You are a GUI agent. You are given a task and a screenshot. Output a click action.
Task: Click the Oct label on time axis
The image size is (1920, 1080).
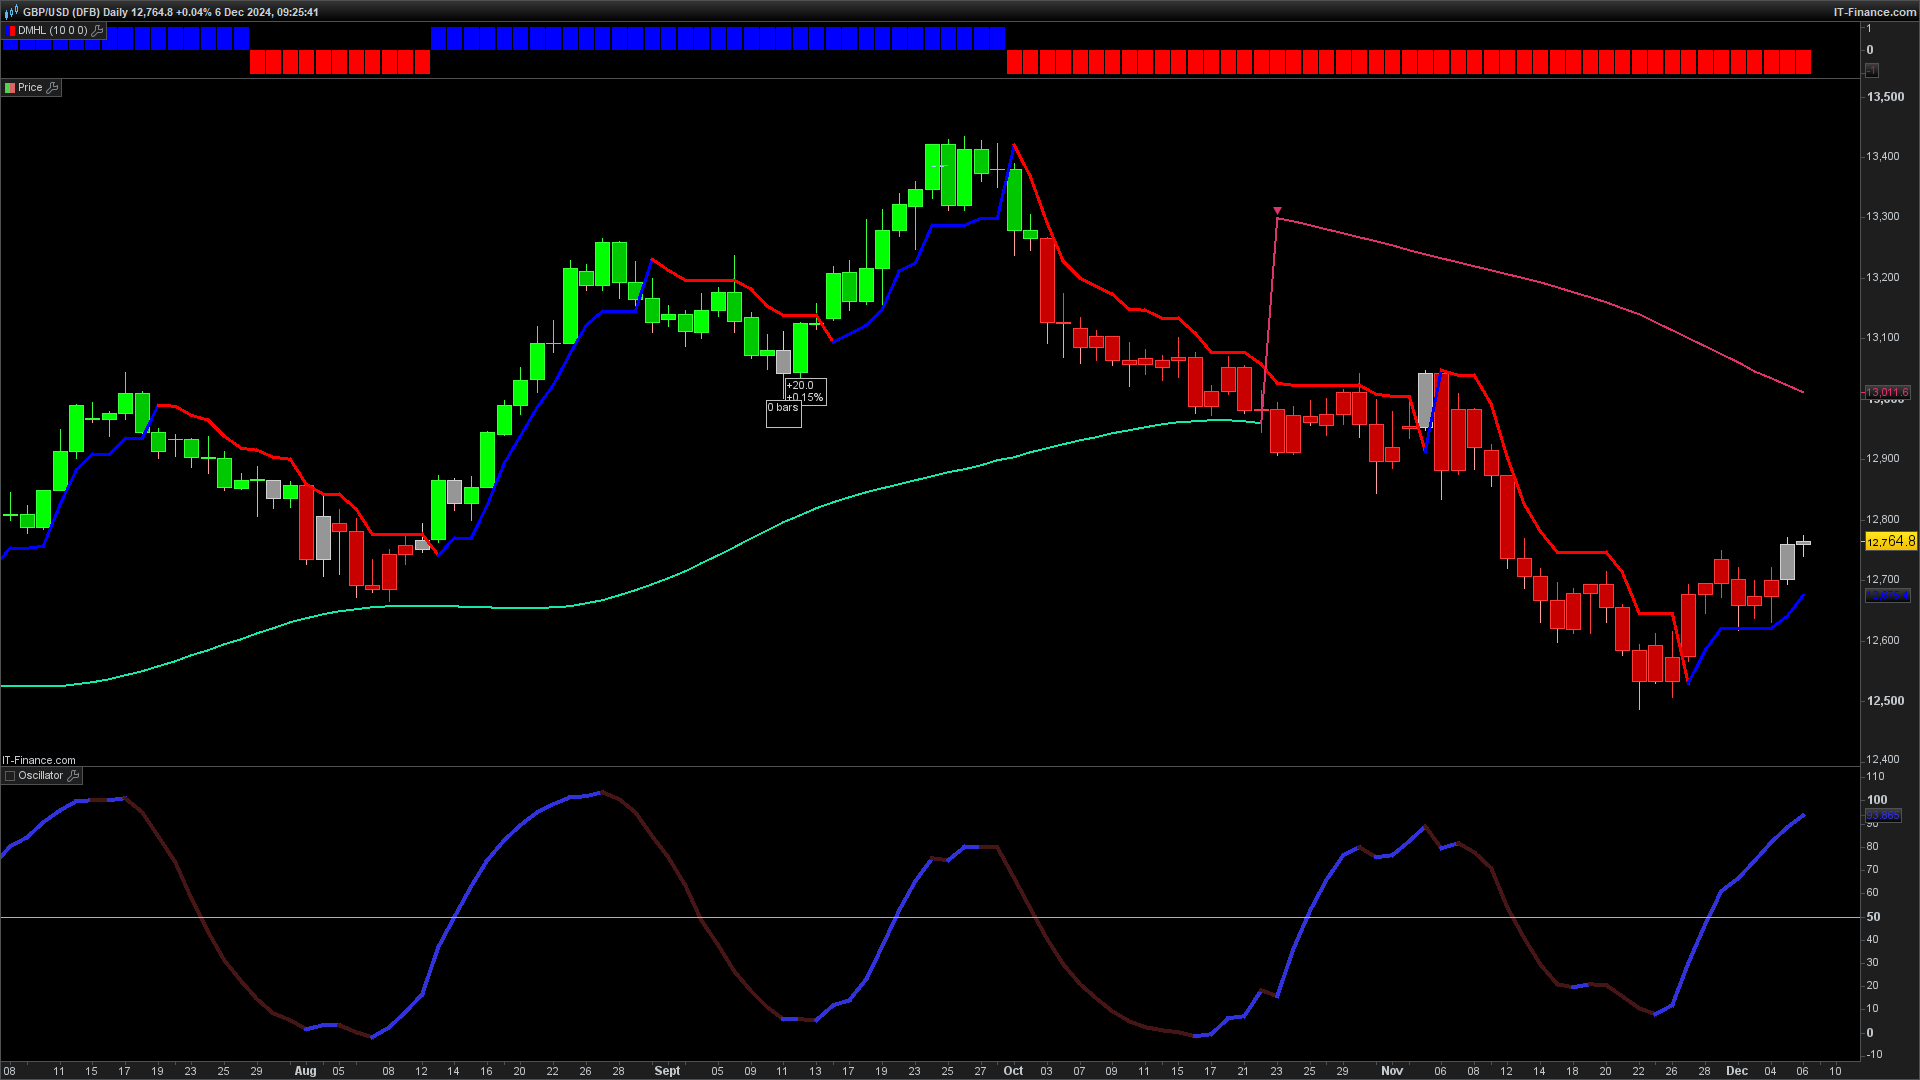tap(1013, 1071)
